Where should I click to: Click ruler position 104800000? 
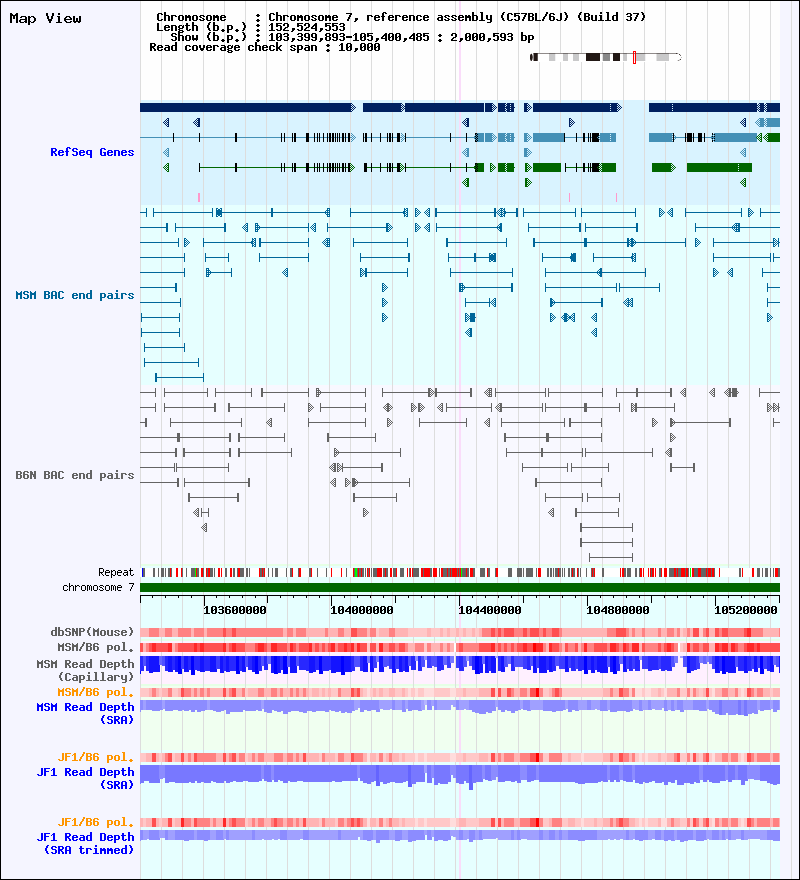click(x=618, y=610)
